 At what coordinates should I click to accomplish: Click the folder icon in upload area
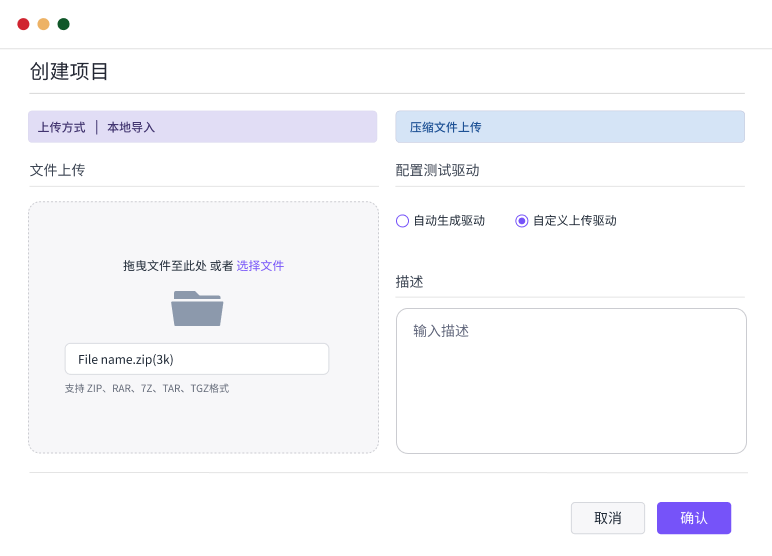(197, 308)
